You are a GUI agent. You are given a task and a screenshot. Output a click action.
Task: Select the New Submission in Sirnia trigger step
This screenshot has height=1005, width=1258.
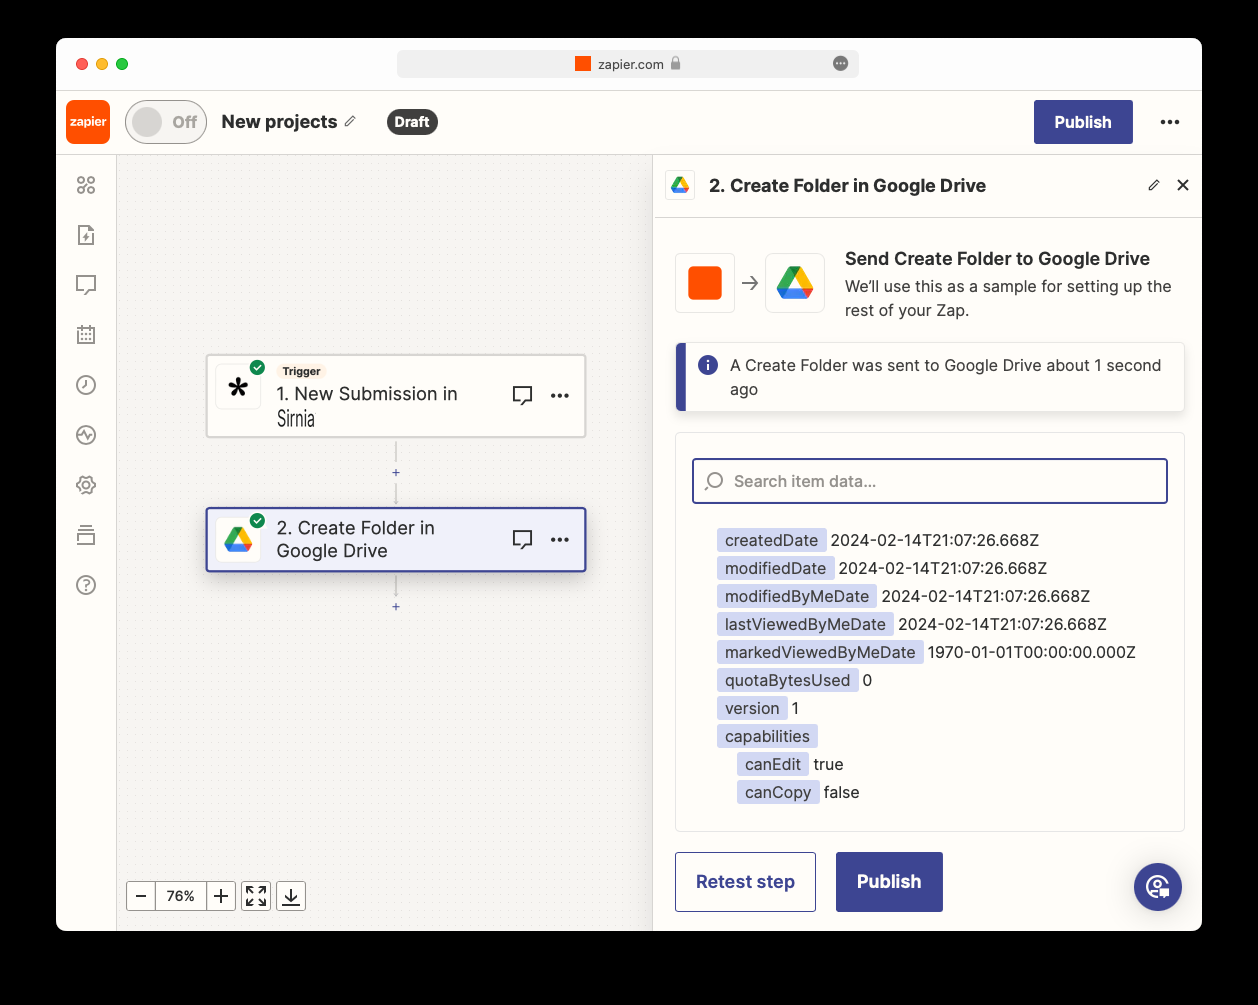[396, 396]
